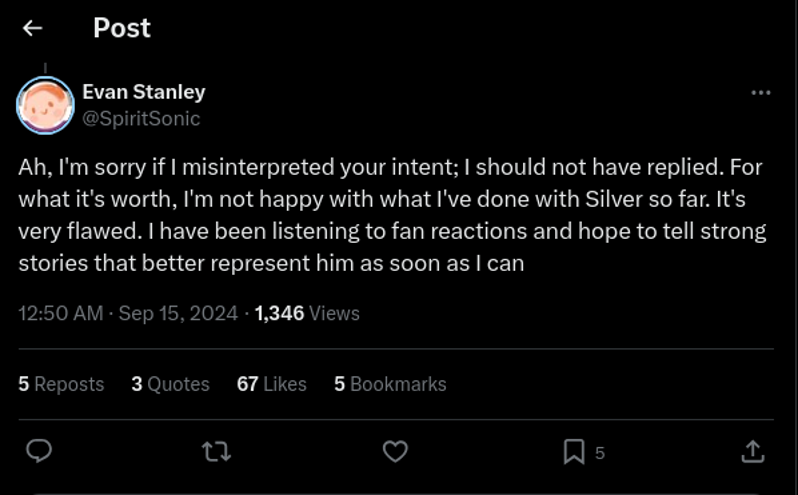Click the 12:50 AM time link
The height and width of the screenshot is (495, 798).
coord(61,313)
